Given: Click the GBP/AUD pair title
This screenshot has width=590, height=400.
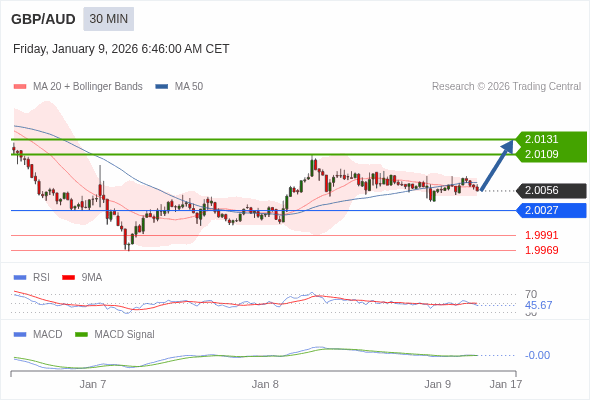Looking at the screenshot, I should pyautogui.click(x=43, y=19).
